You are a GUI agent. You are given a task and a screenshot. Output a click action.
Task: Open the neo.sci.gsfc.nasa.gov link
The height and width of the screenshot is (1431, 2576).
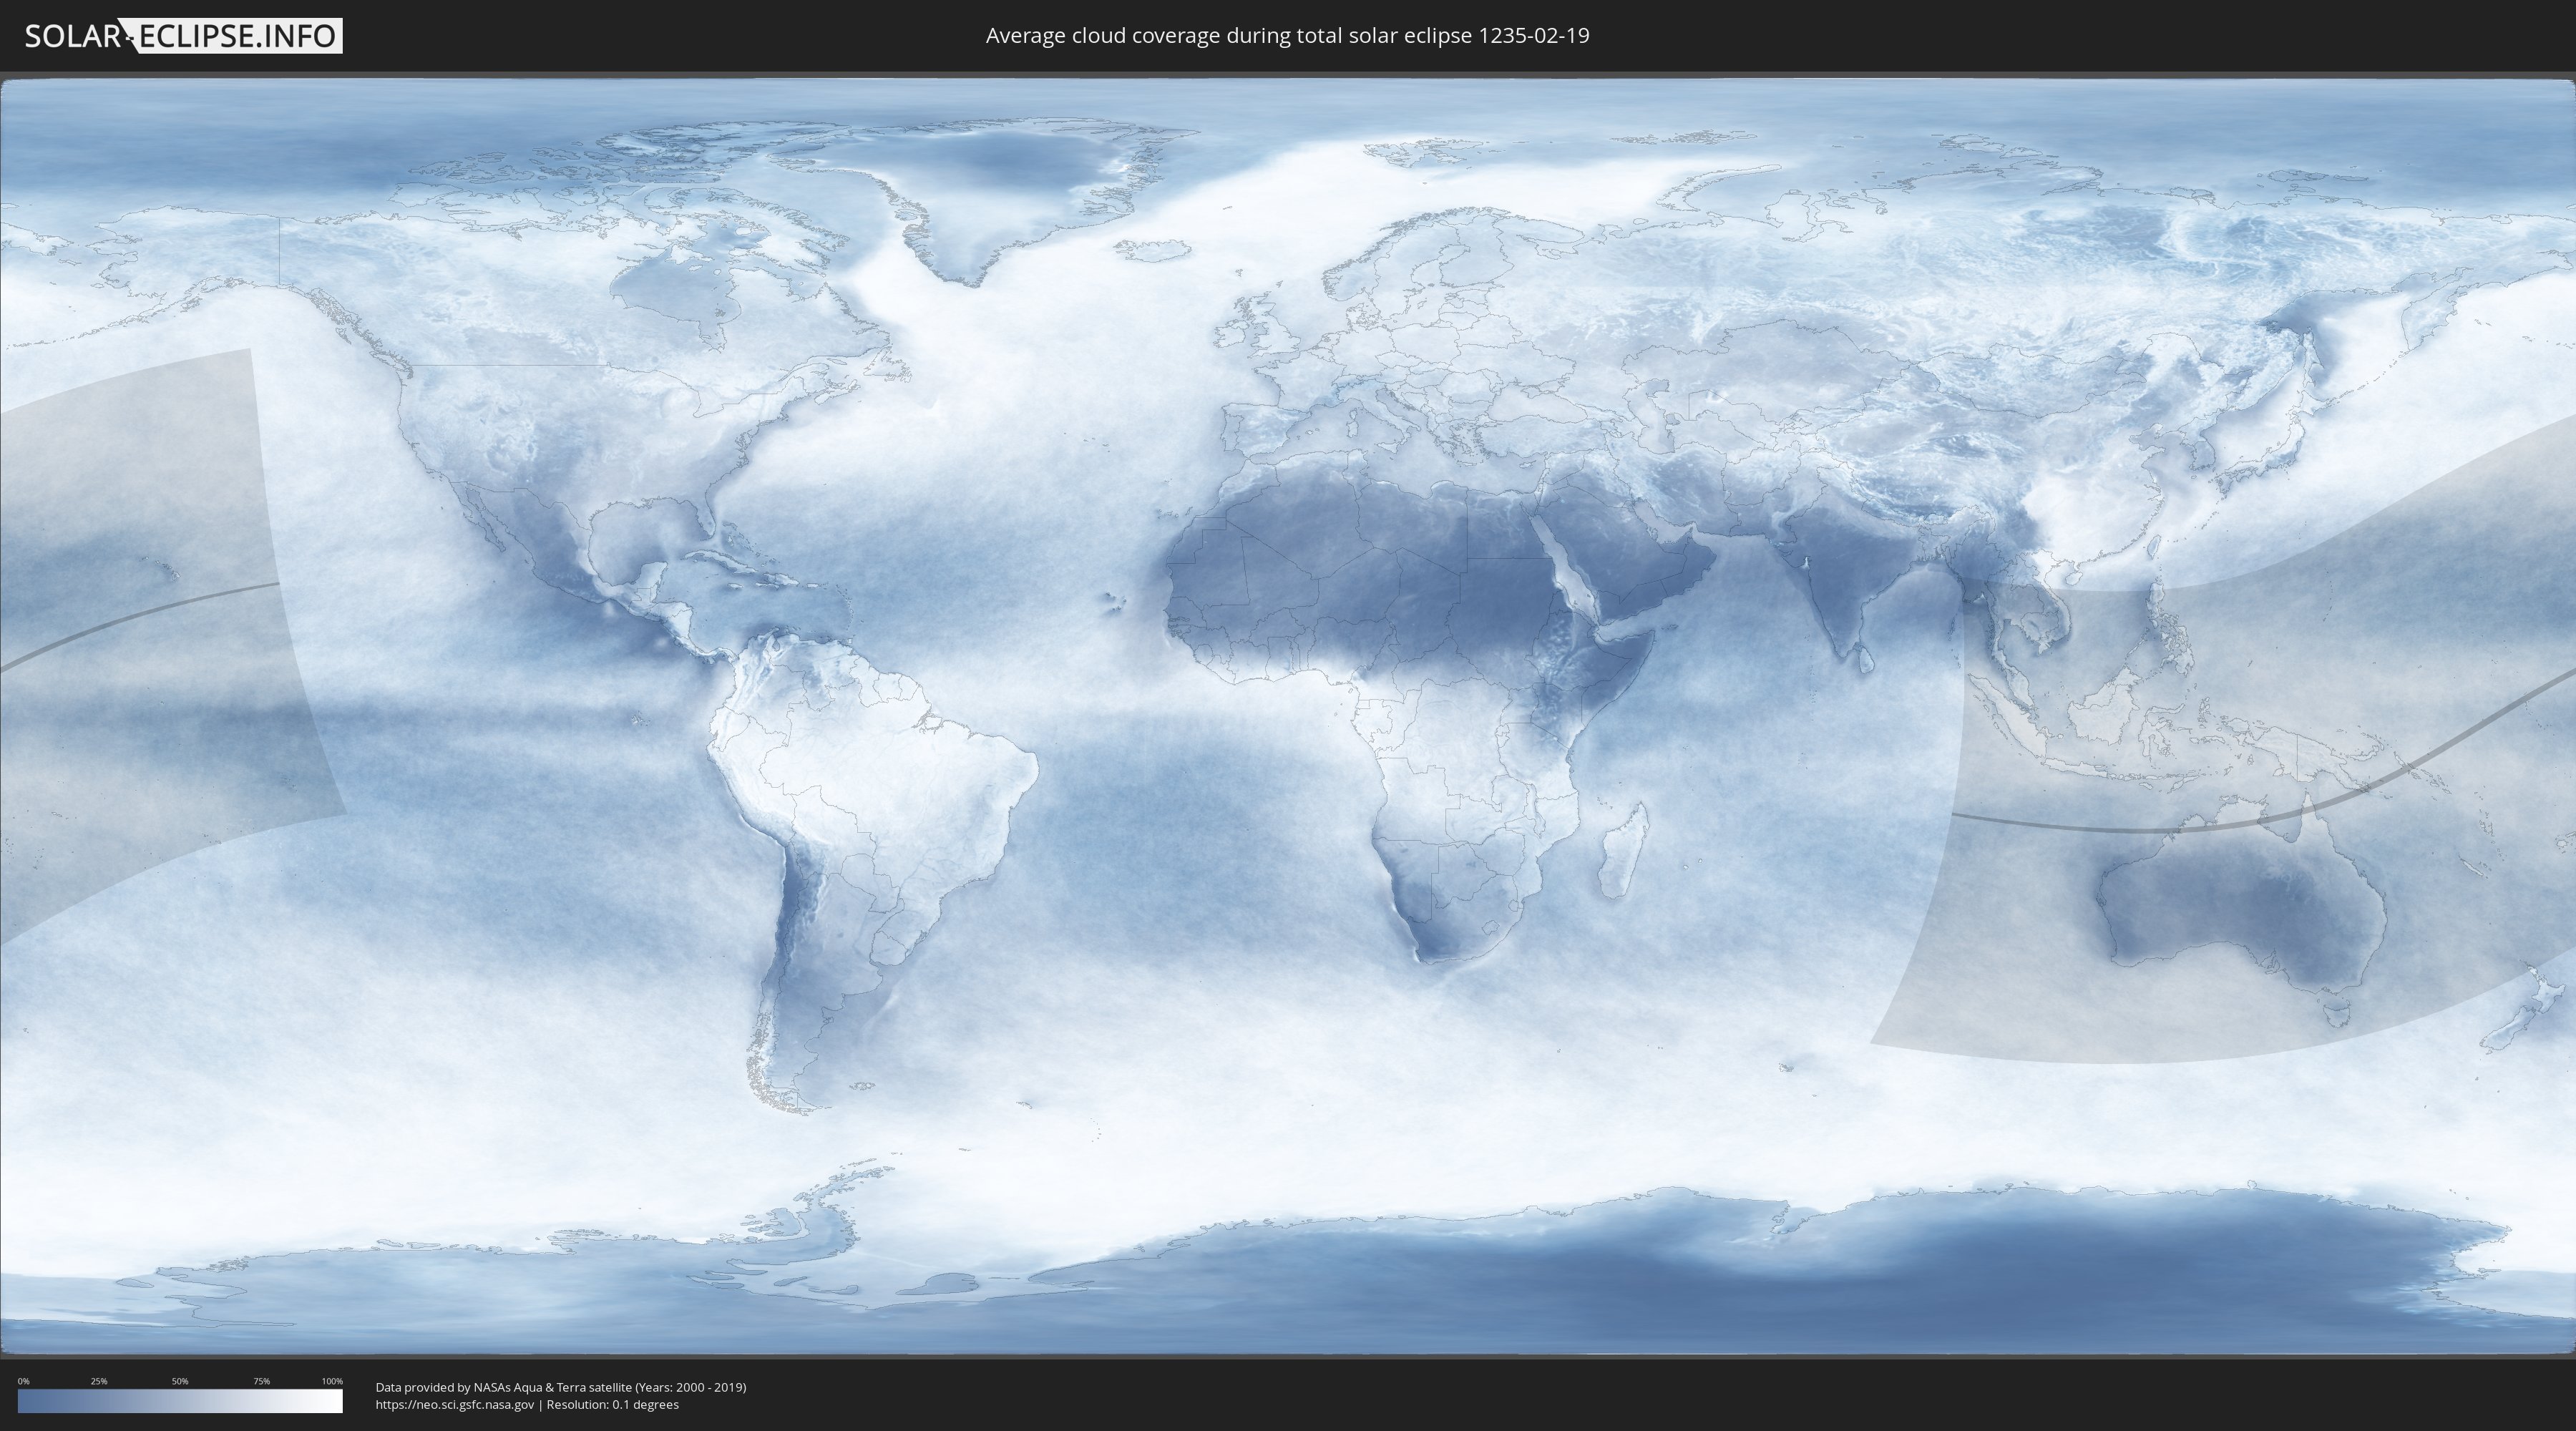454,1404
